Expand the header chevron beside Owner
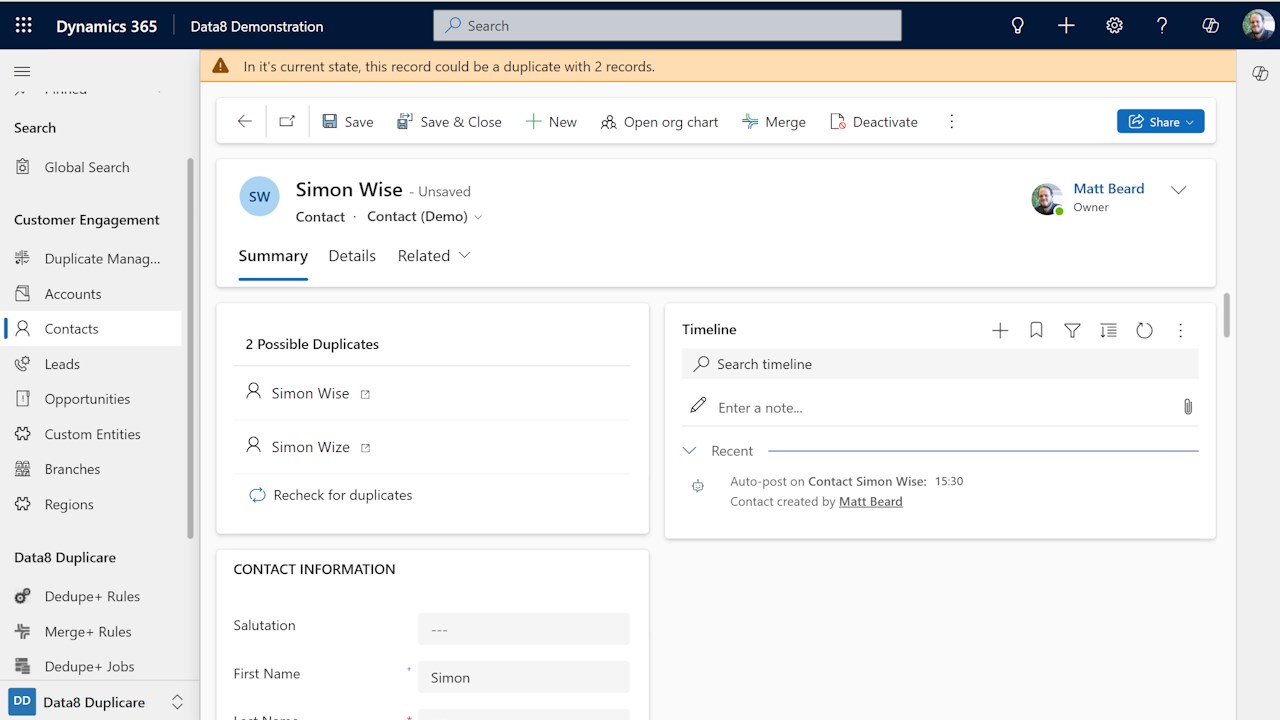Screen dimensions: 1280x720 [1179, 190]
